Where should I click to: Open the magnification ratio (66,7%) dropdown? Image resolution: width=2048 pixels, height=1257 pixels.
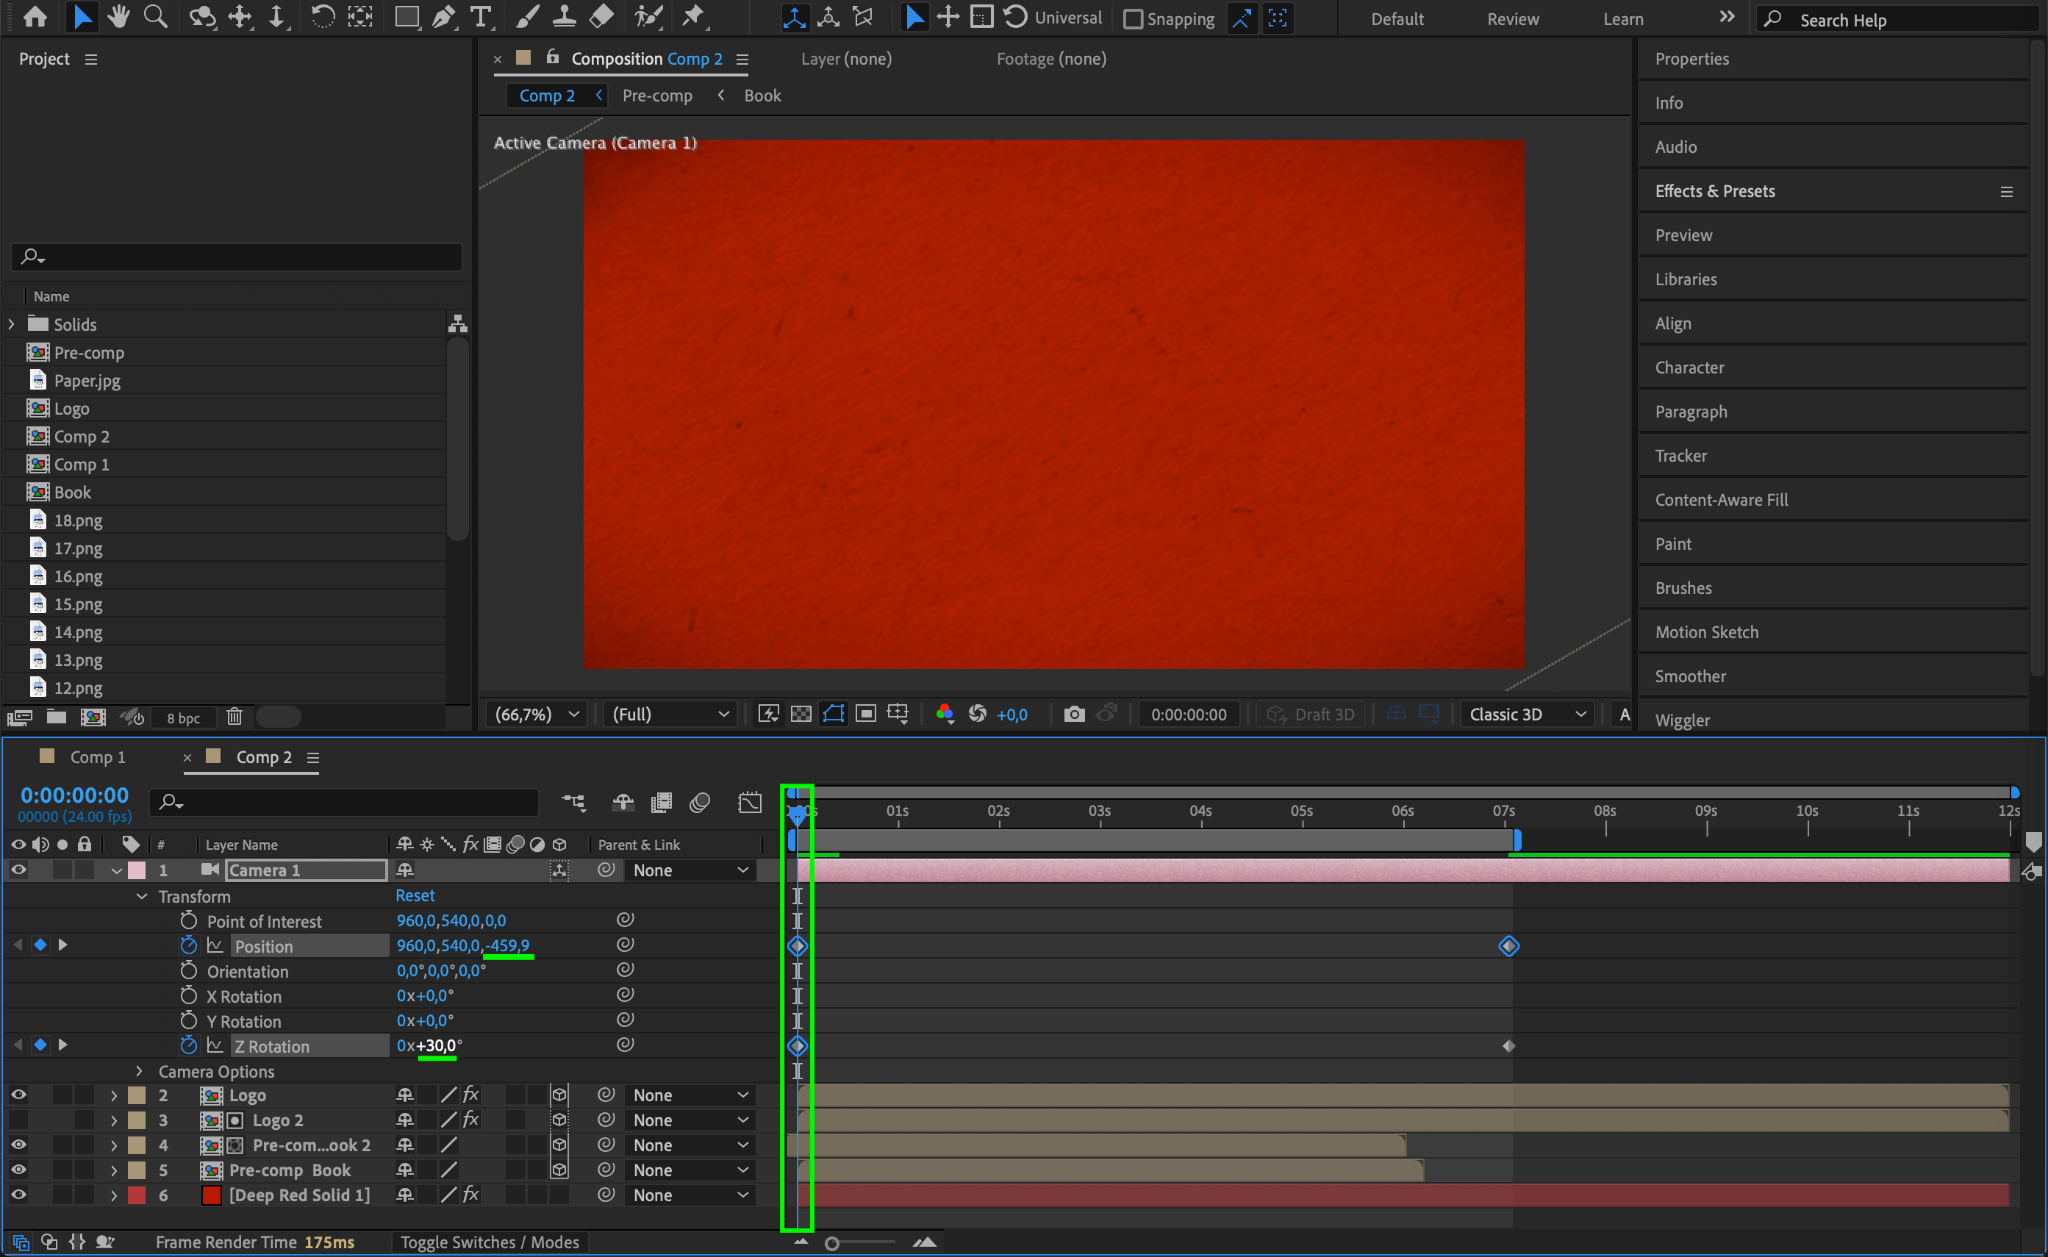coord(538,714)
